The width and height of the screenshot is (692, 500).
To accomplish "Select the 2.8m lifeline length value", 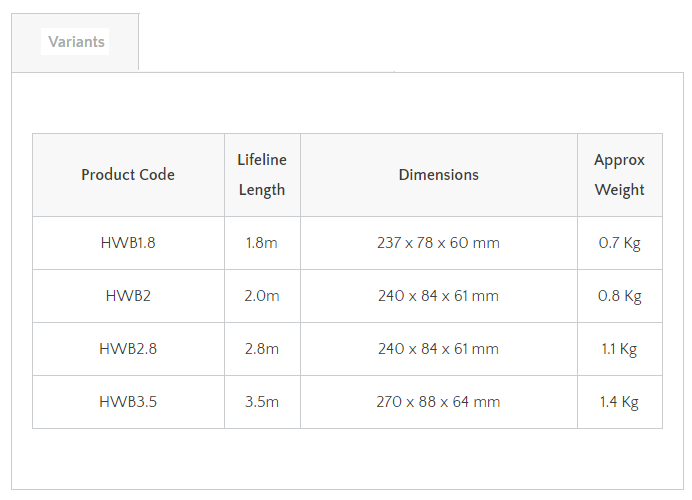I will point(261,349).
